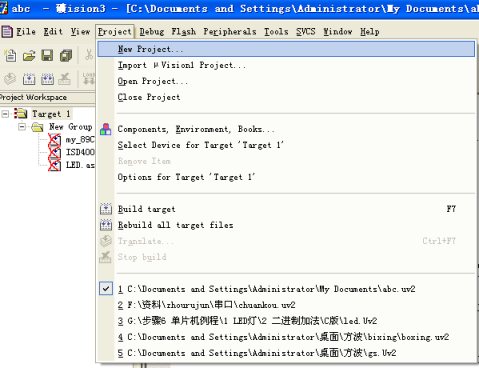479x368 pixels.
Task: Click the Build target toolbar icon
Action: [29, 79]
